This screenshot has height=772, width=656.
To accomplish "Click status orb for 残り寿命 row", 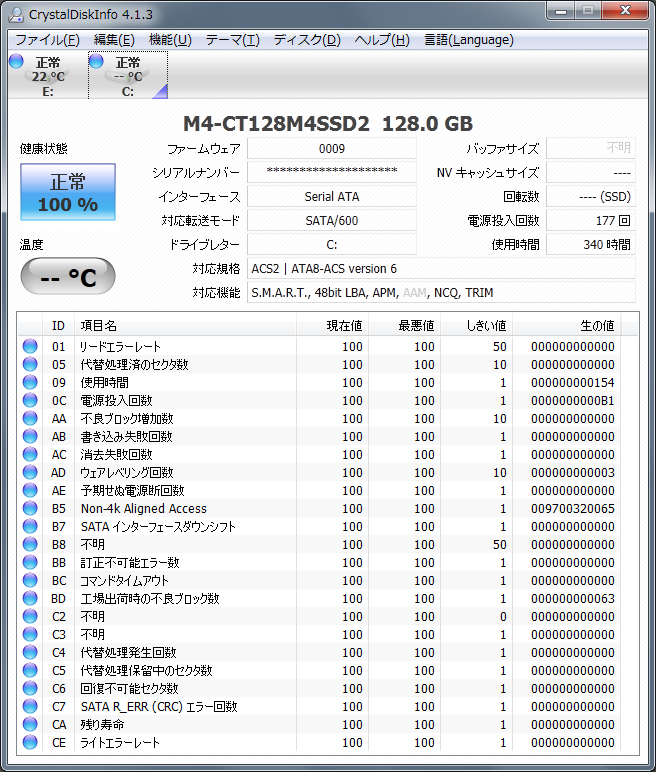I will pyautogui.click(x=30, y=725).
